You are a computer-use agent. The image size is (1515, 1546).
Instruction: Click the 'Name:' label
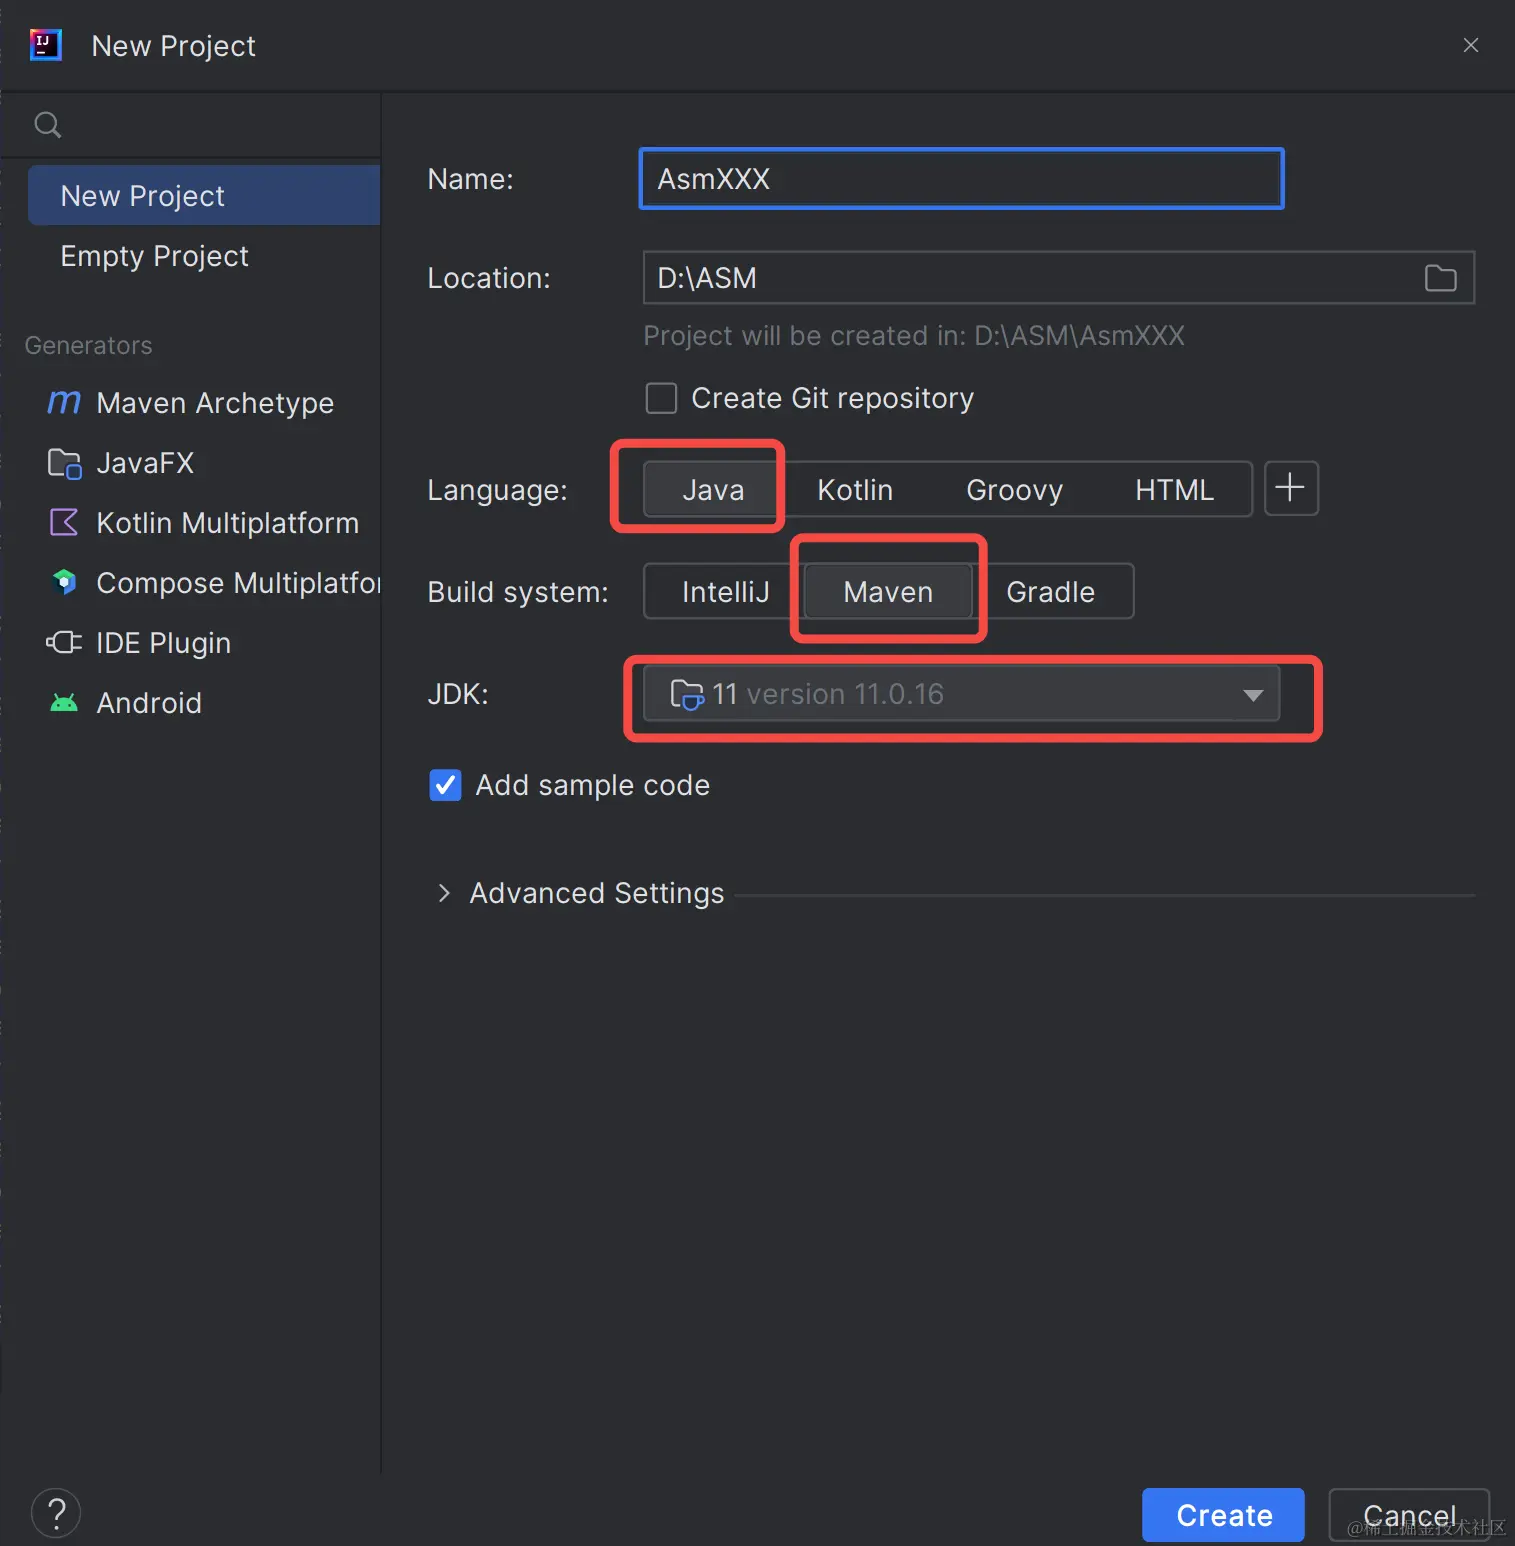point(470,179)
